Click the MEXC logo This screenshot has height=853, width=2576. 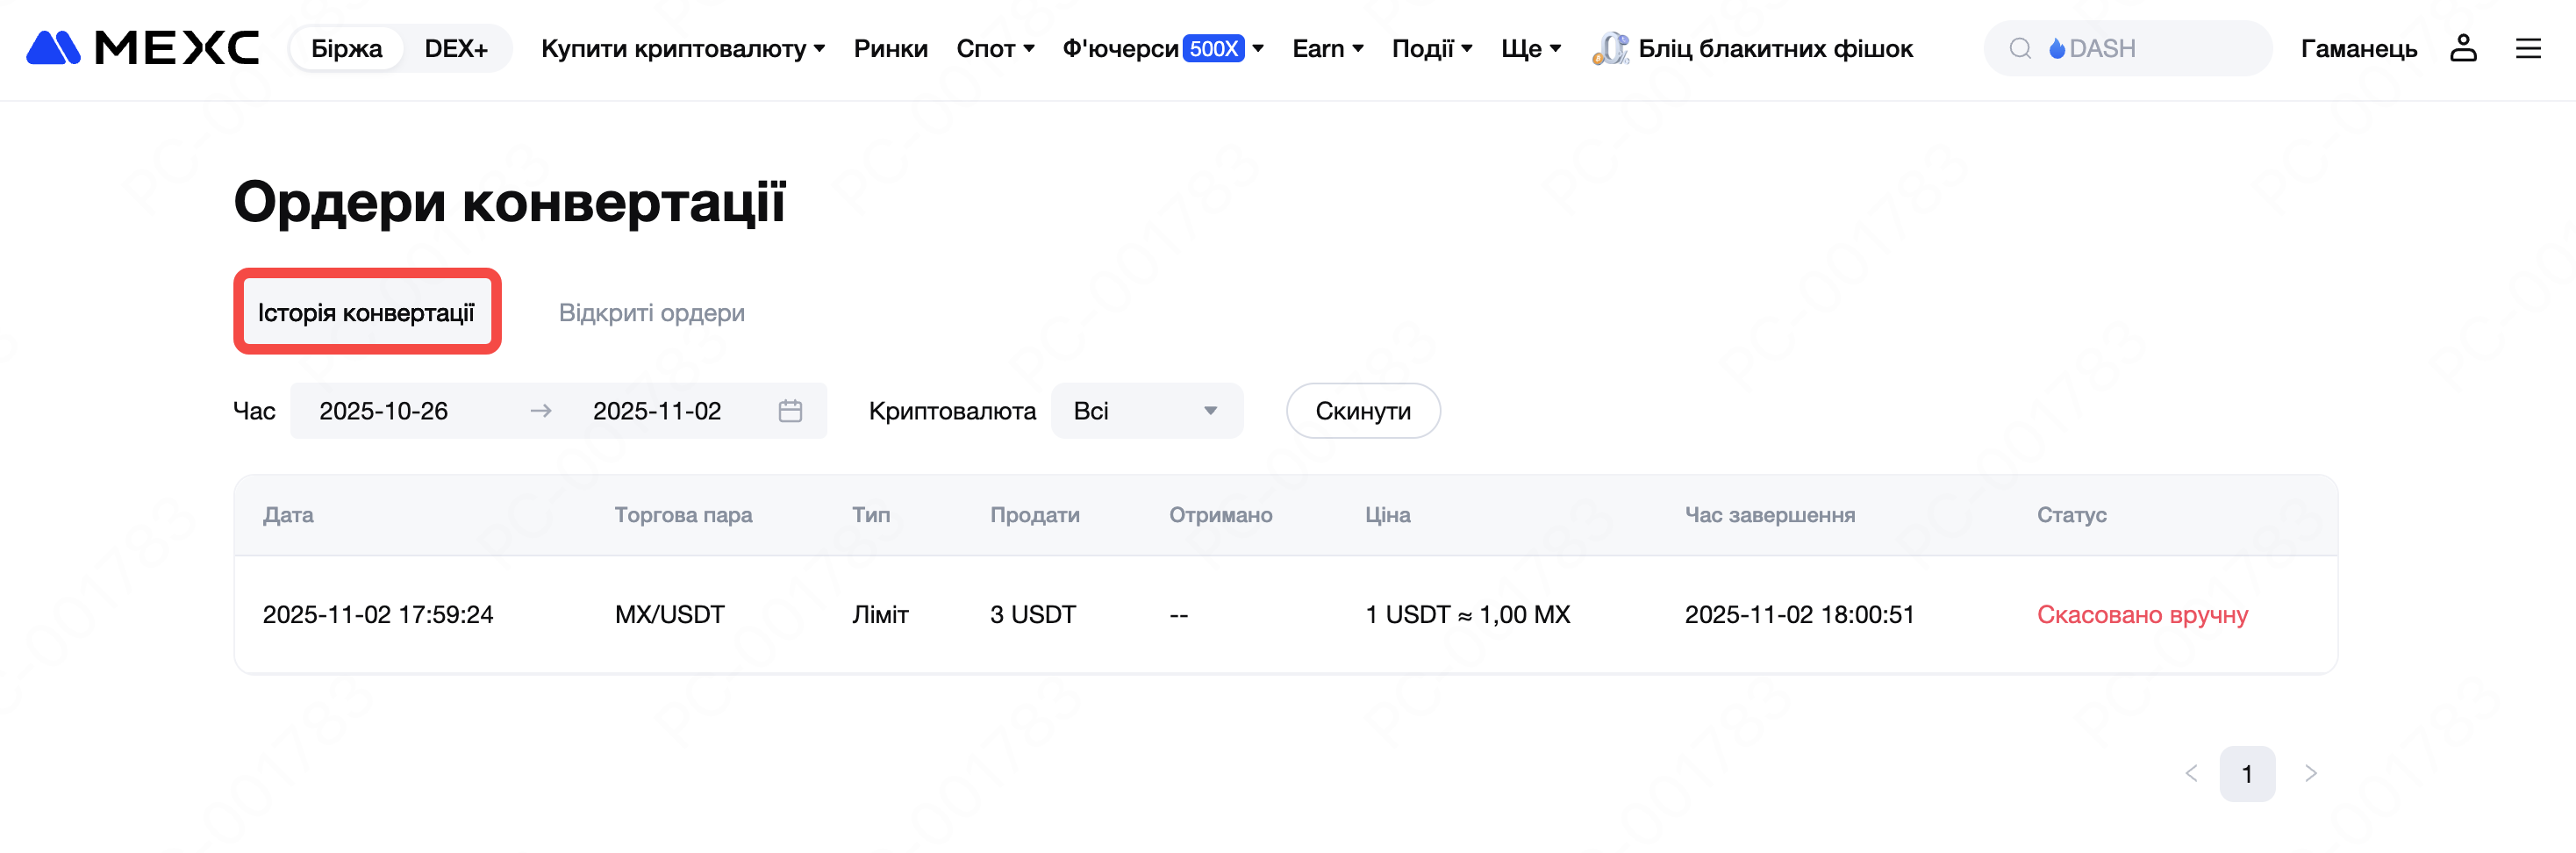point(142,48)
